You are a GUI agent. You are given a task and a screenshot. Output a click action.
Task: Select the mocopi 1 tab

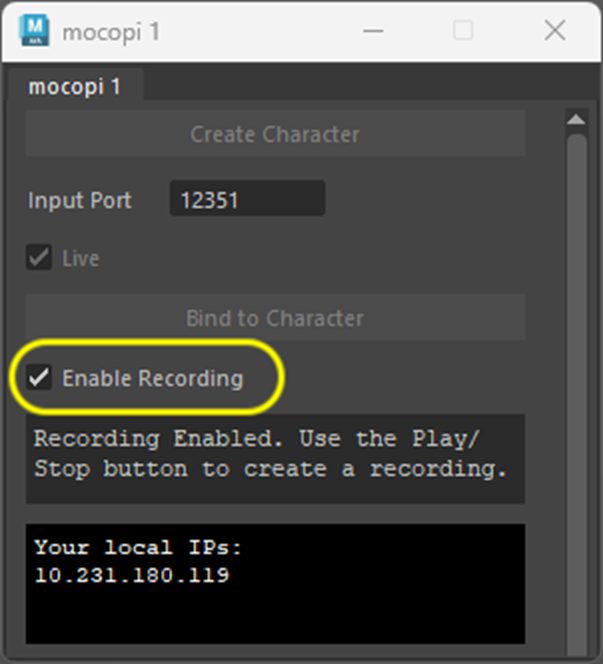click(75, 86)
